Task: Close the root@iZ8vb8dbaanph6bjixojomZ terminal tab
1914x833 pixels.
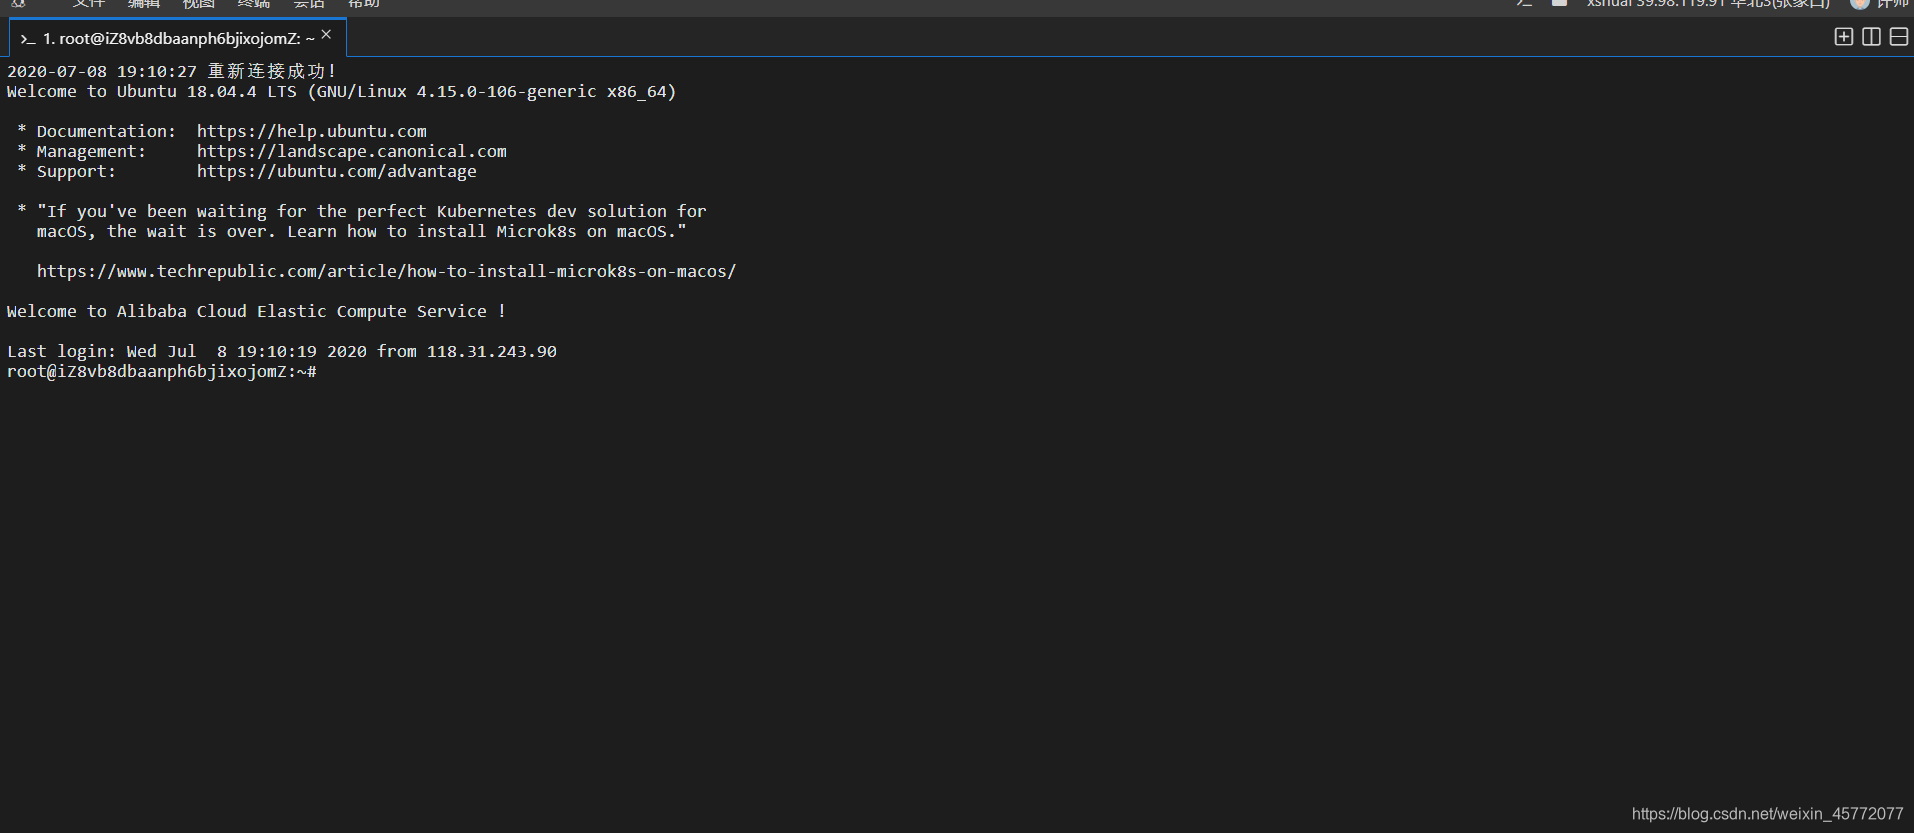Action: (326, 35)
